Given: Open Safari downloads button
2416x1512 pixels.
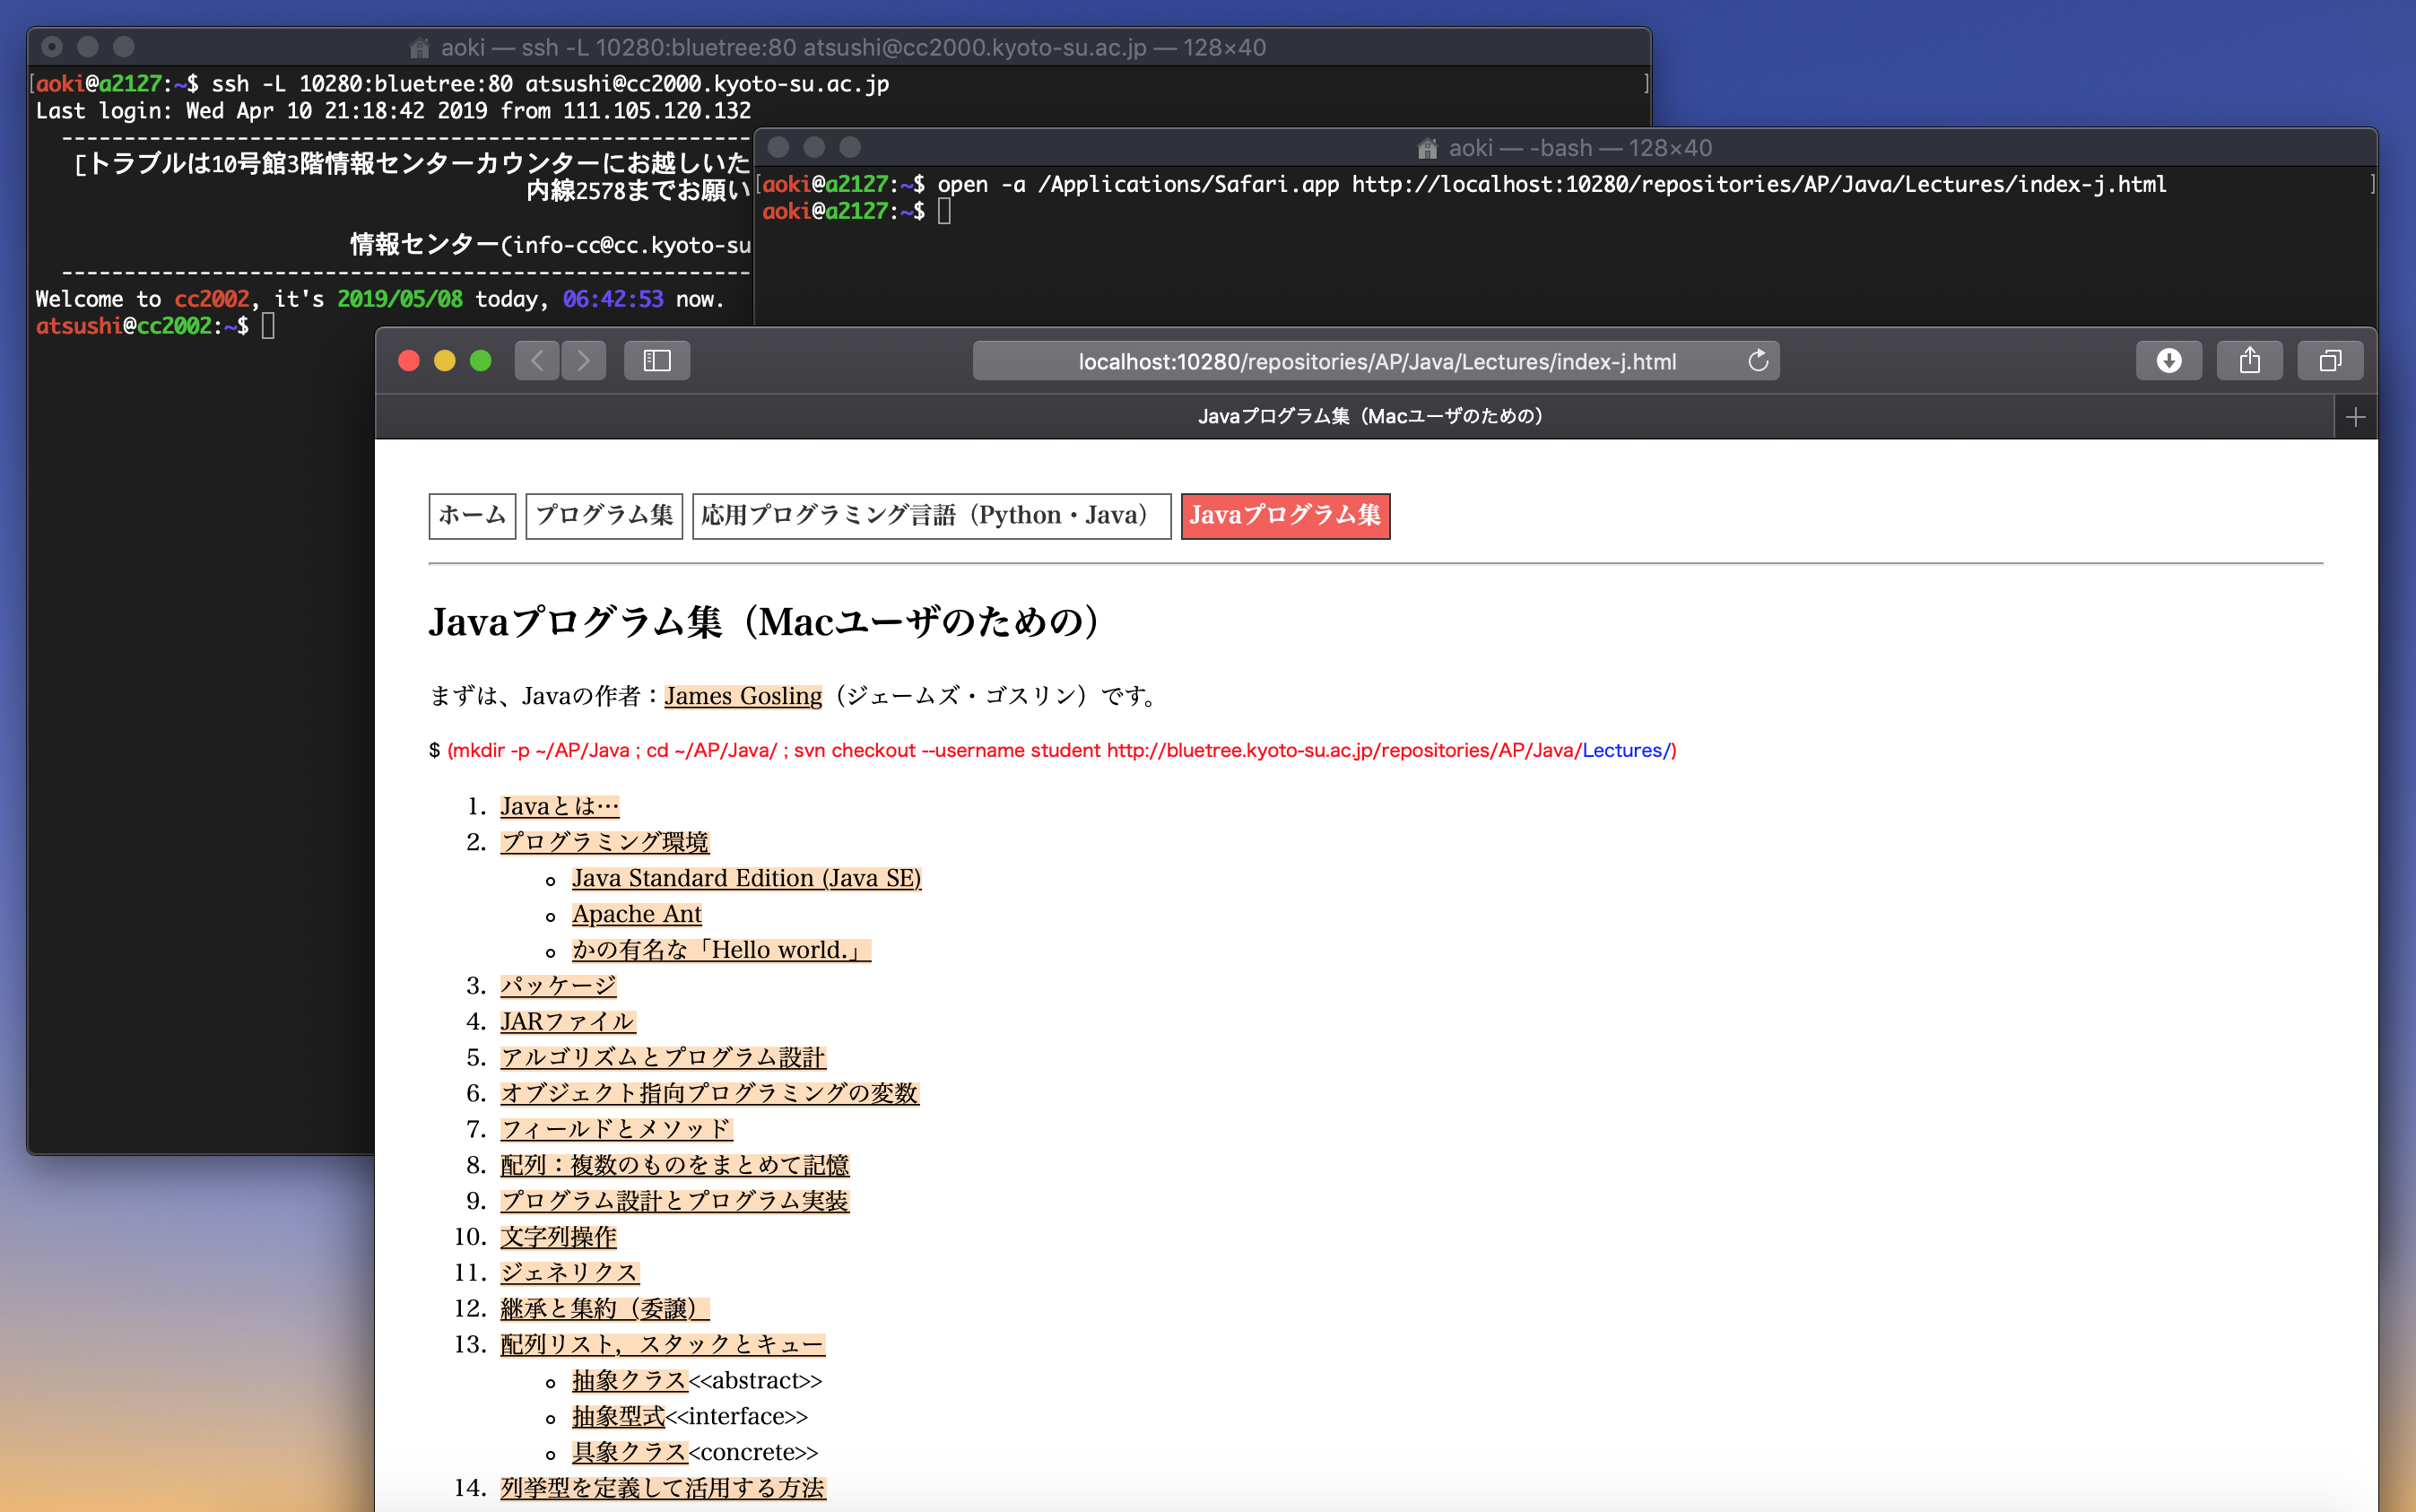Looking at the screenshot, I should click(x=2168, y=361).
